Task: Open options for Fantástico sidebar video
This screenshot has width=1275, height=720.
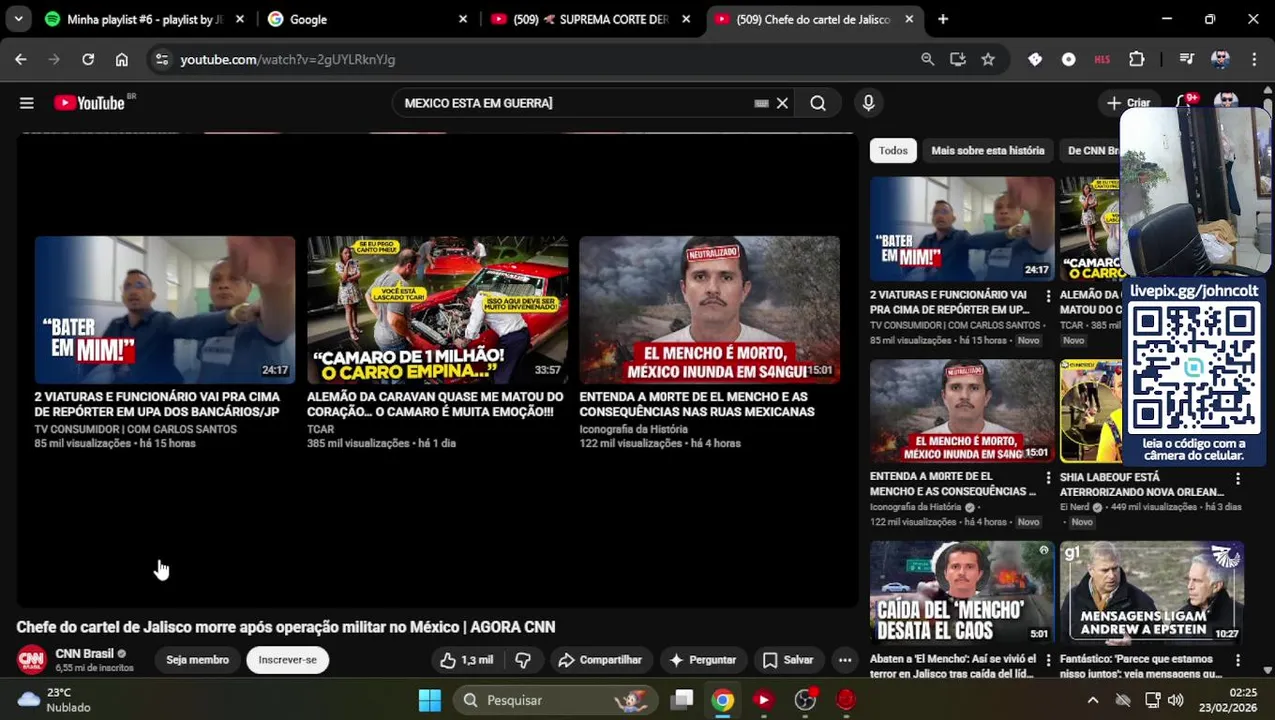Action: pyautogui.click(x=1238, y=661)
